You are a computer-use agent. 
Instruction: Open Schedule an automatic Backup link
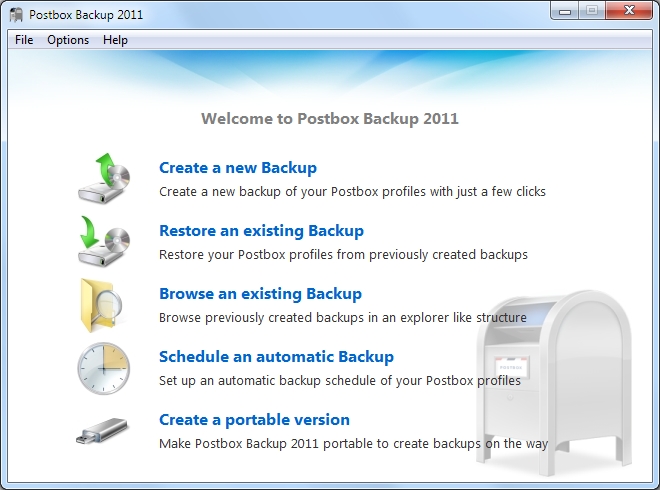277,357
